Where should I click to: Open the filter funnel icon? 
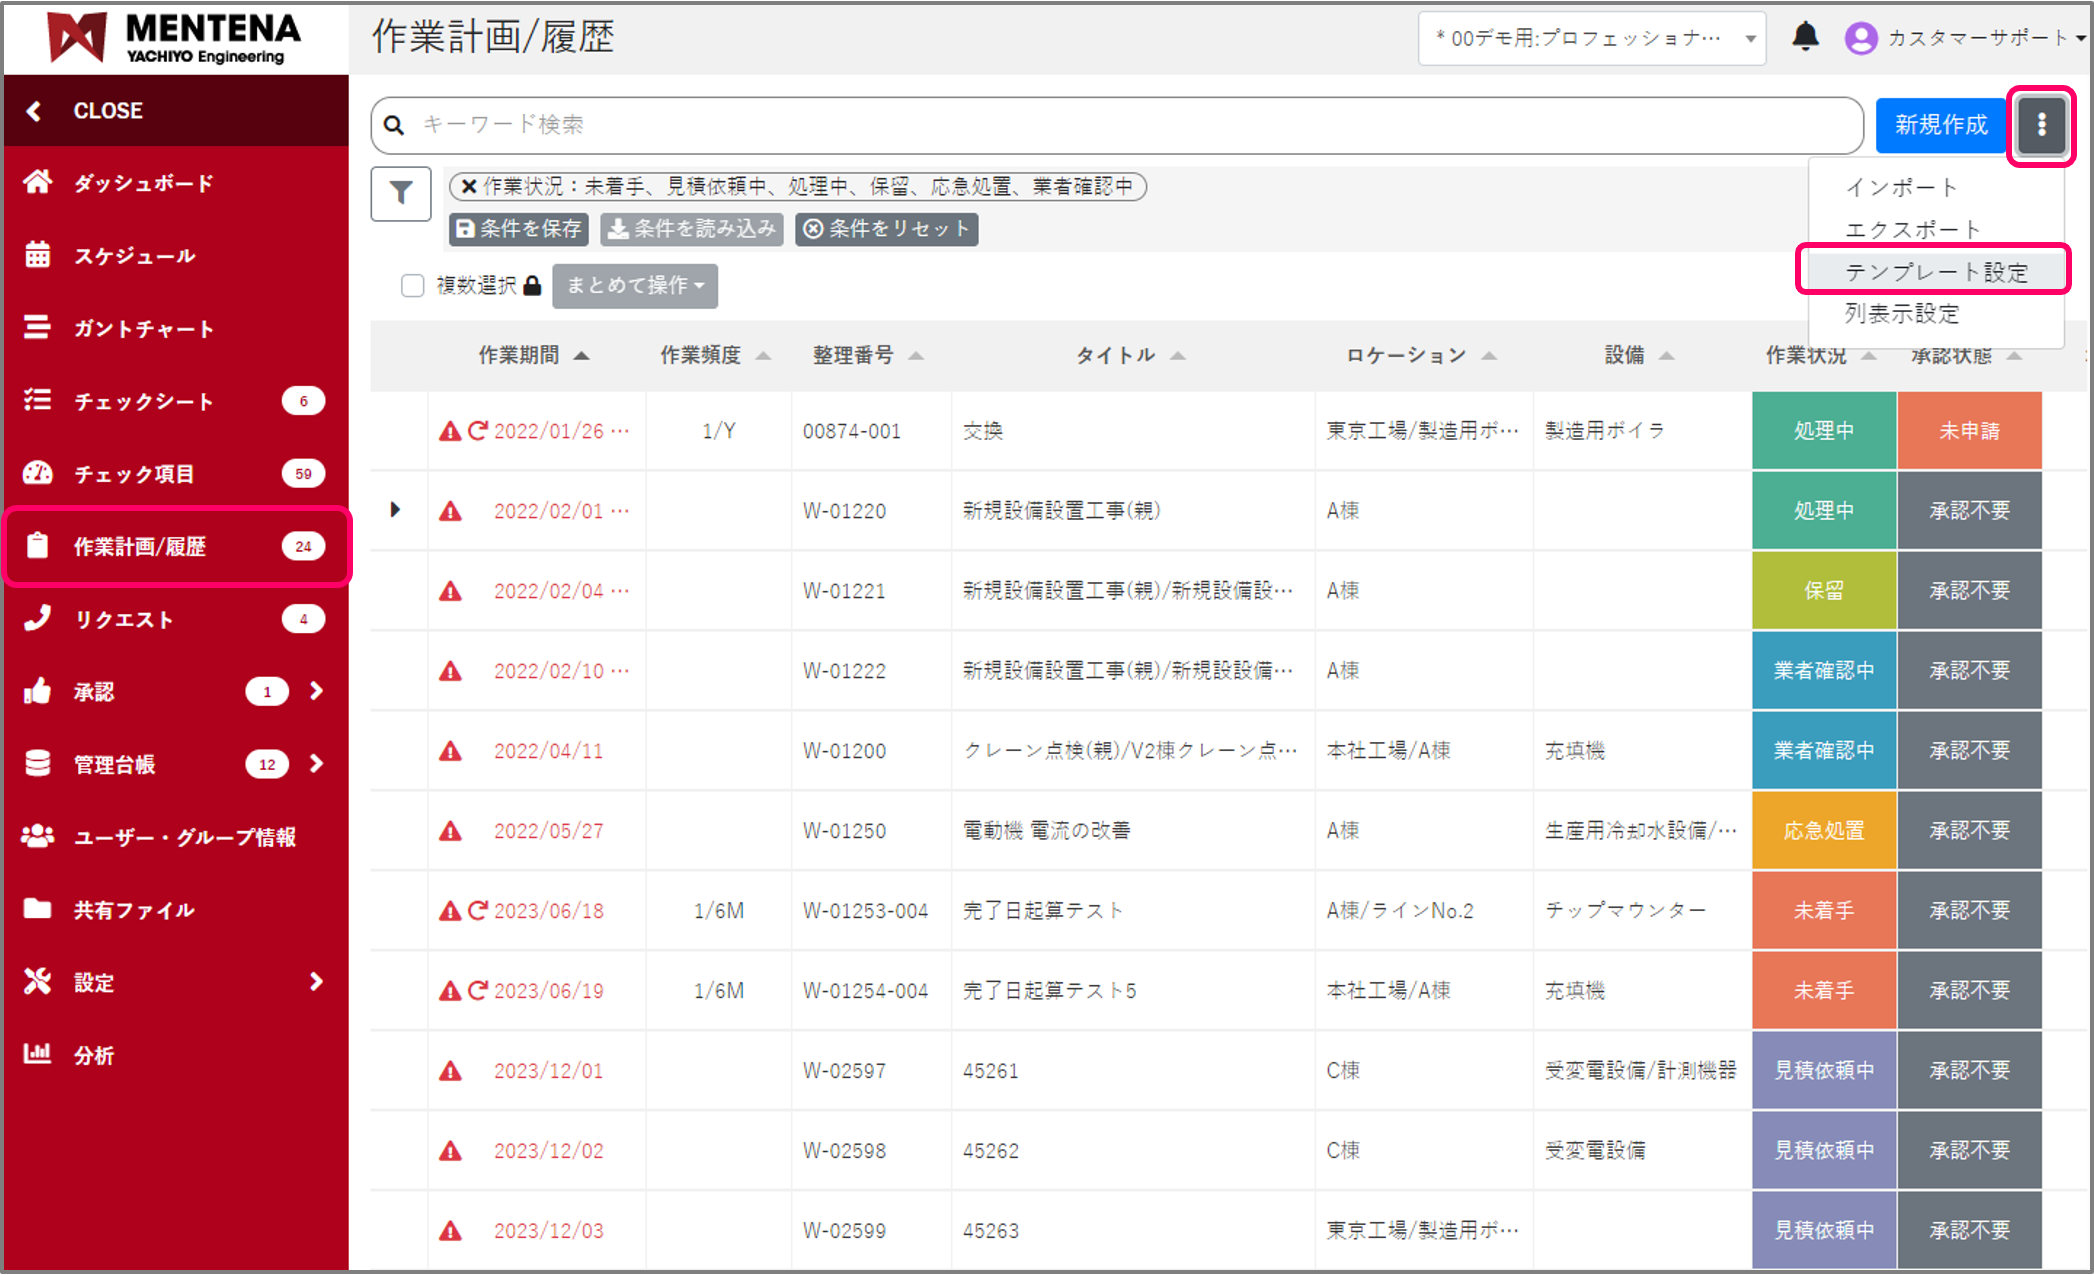pyautogui.click(x=400, y=193)
